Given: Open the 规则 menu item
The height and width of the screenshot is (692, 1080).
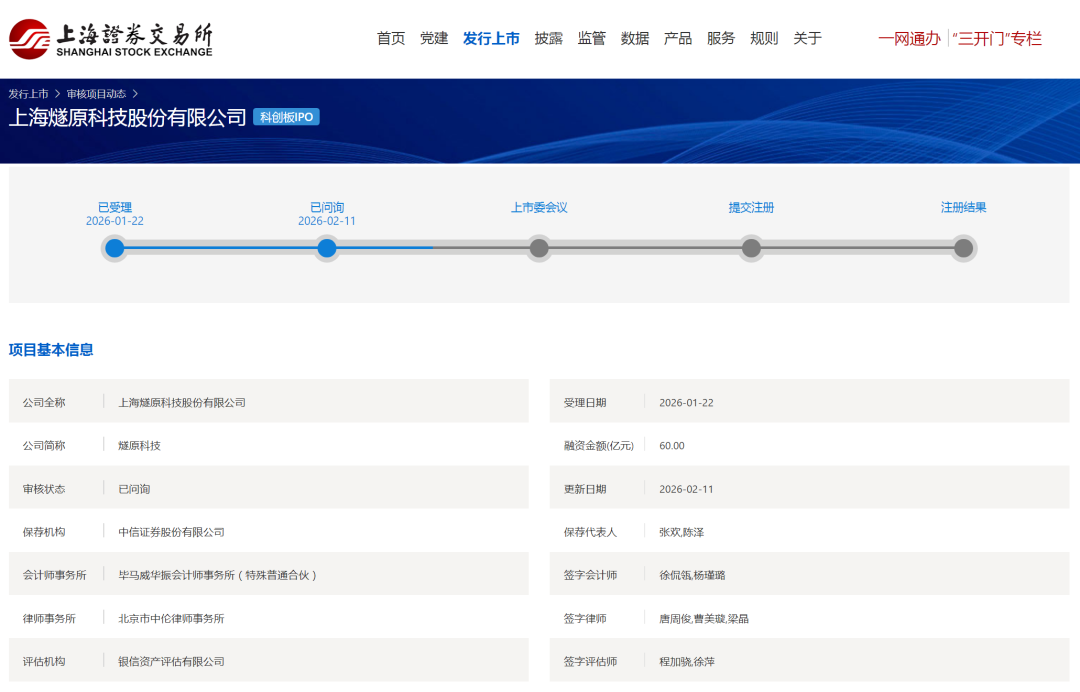Looking at the screenshot, I should click(x=764, y=39).
